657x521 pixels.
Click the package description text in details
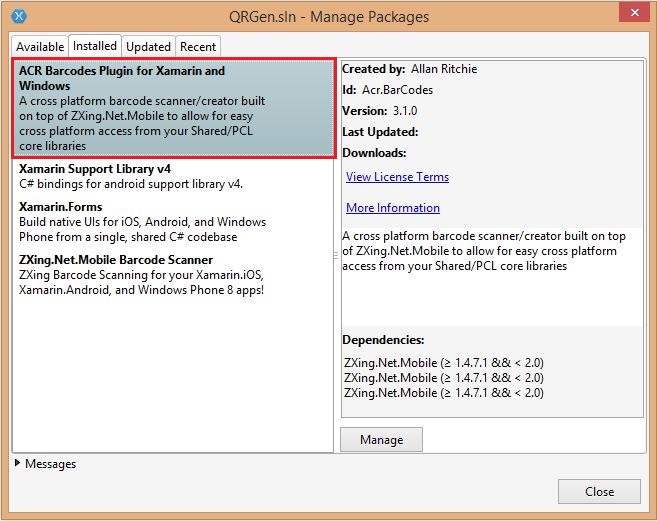[x=490, y=251]
